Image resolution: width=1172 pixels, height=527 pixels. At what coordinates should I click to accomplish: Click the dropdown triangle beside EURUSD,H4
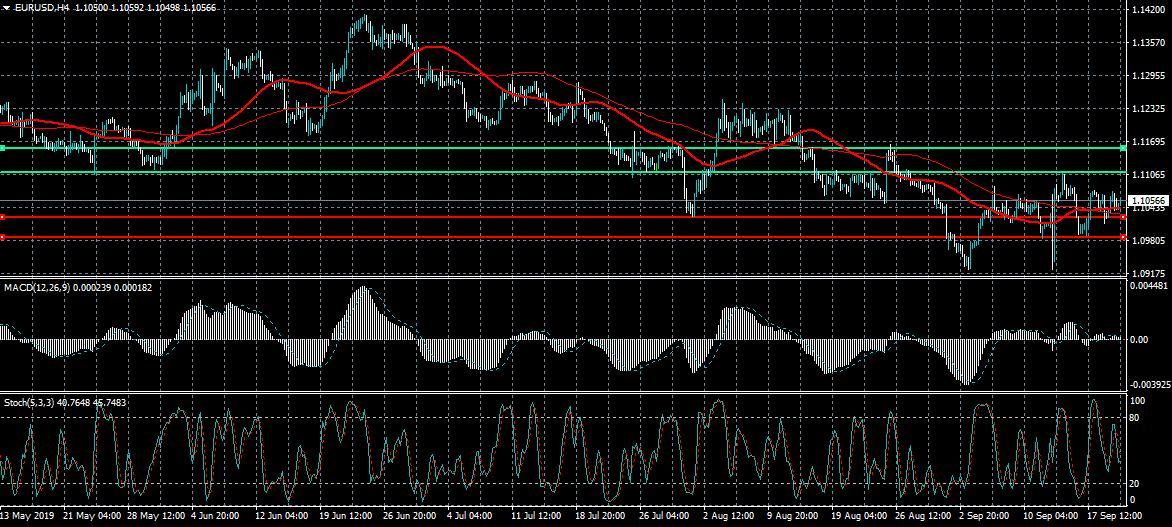(6, 7)
